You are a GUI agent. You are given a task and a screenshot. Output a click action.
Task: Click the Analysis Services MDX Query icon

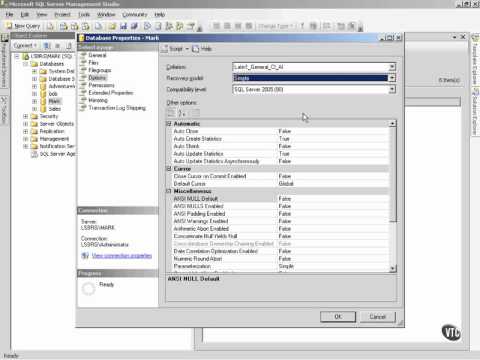[64, 26]
